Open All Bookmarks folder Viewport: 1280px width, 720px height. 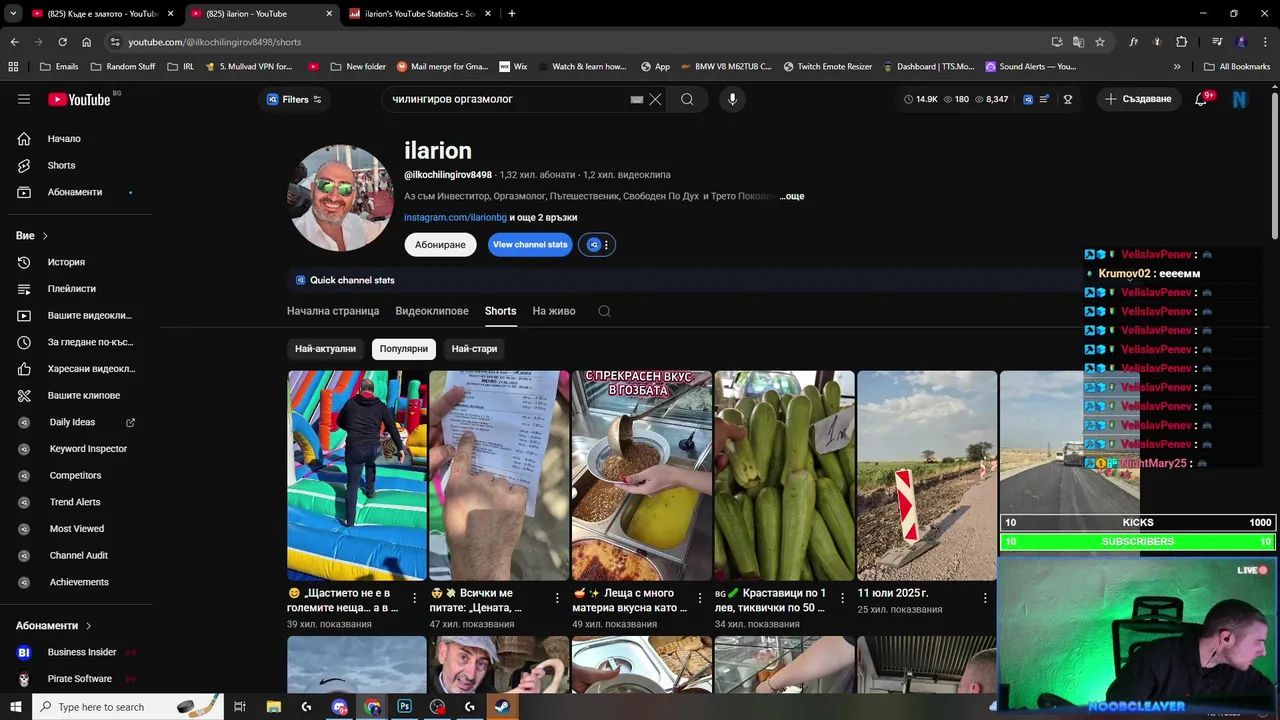[1237, 67]
